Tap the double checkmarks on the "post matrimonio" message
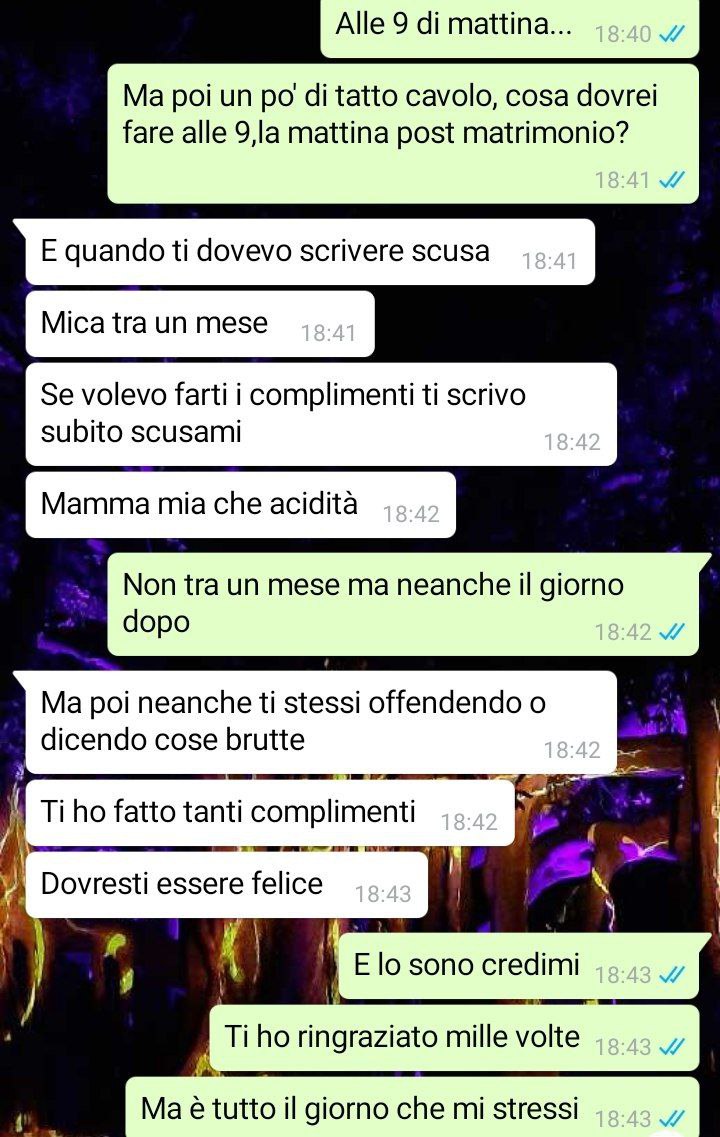 coord(671,179)
